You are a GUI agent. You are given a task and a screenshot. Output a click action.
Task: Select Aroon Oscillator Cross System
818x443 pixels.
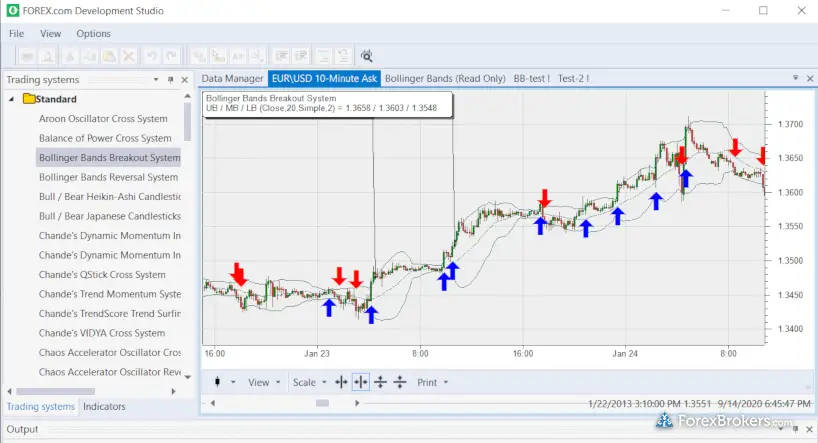click(103, 118)
